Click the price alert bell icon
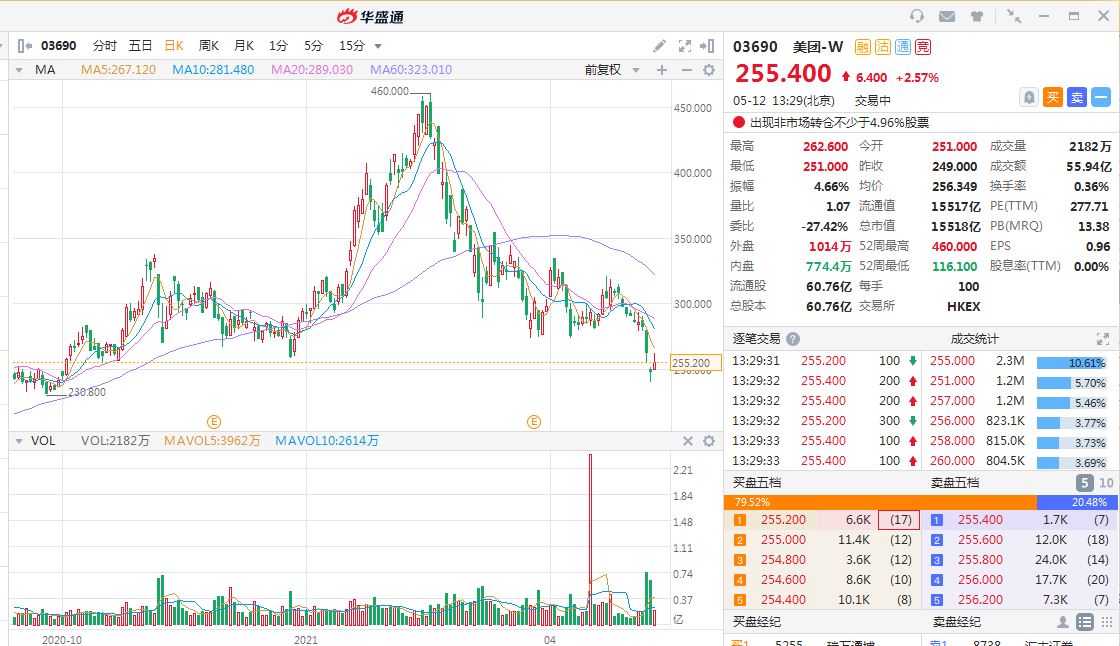This screenshot has height=646, width=1120. [1029, 97]
